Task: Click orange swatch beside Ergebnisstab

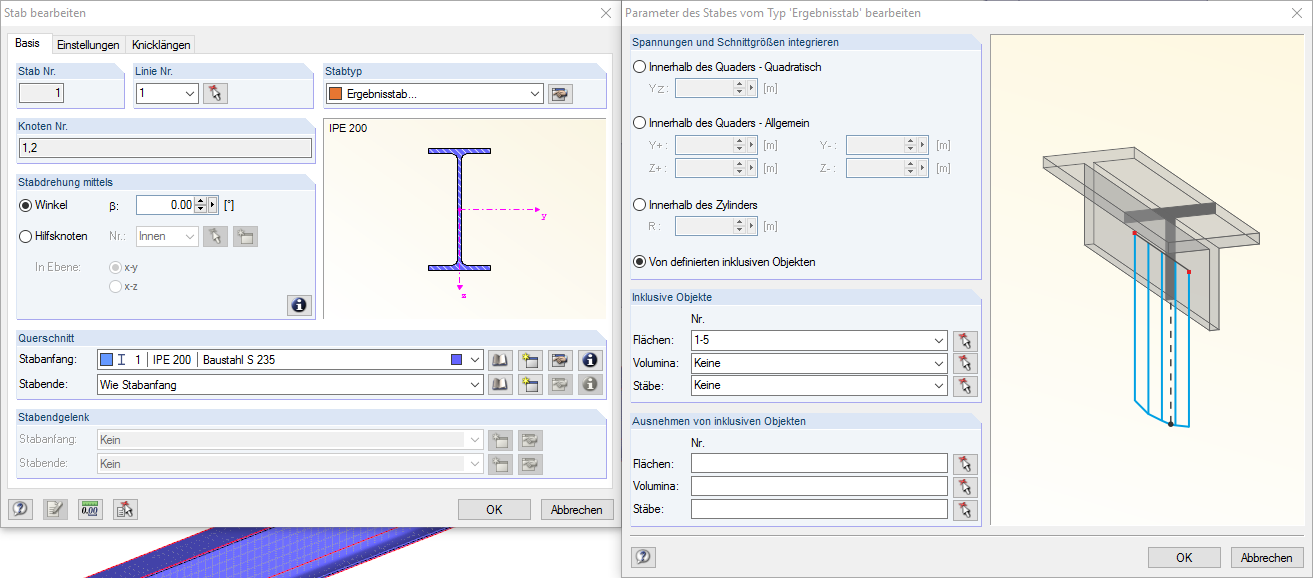Action: click(335, 94)
